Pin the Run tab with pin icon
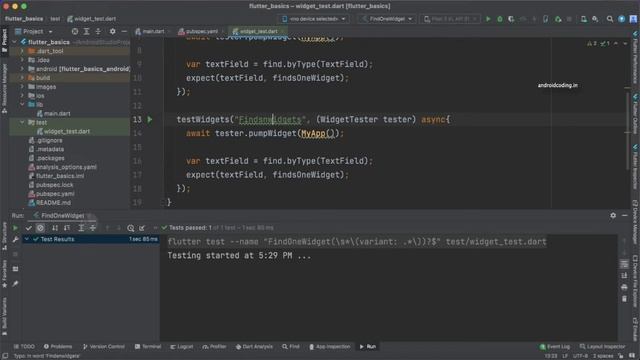 (x=15, y=283)
